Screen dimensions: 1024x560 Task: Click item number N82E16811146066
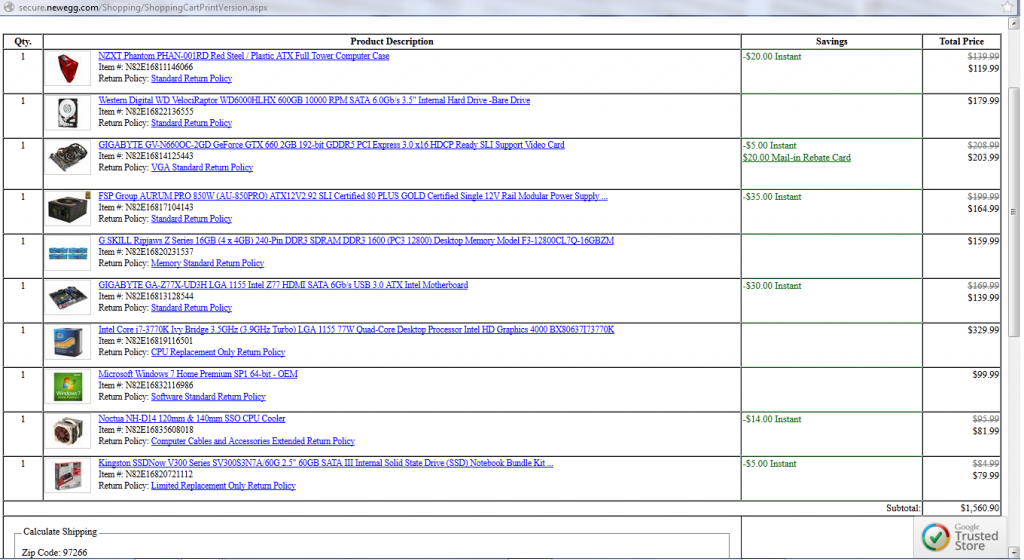pos(159,67)
